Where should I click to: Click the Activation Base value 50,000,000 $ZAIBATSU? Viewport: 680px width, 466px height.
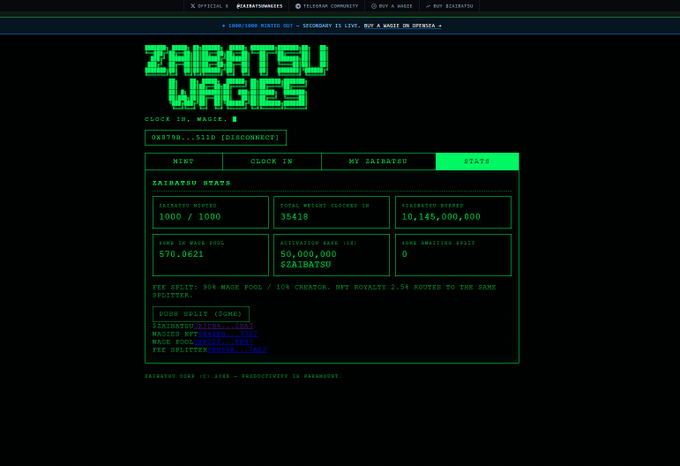[x=308, y=259]
